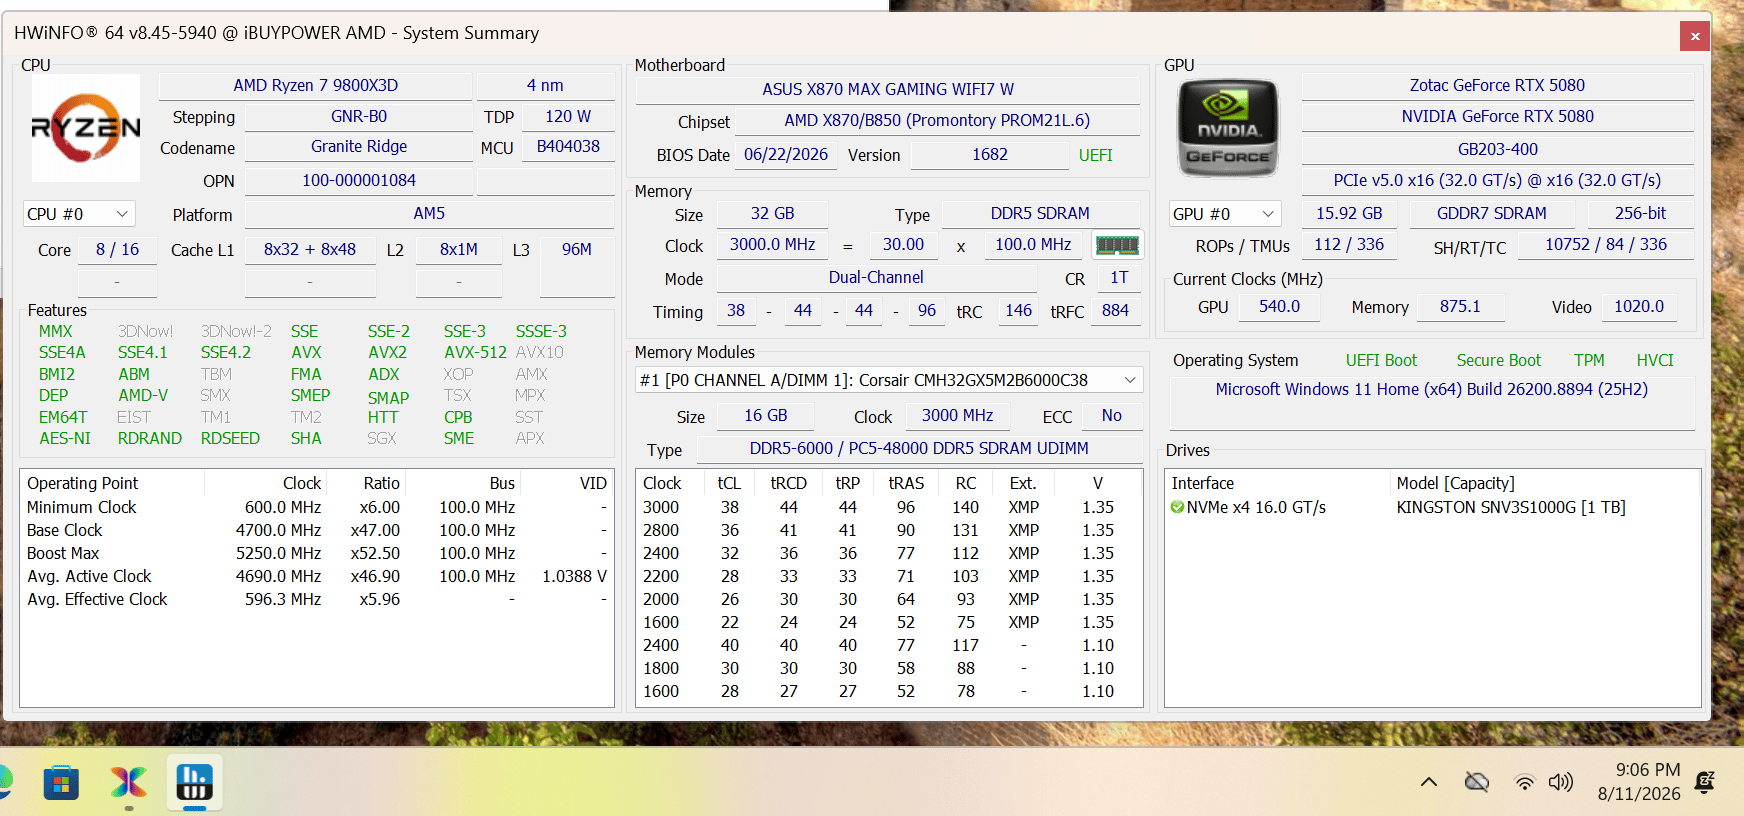1744x816 pixels.
Task: Open the GPU #0 selector dropdown
Action: click(1225, 214)
